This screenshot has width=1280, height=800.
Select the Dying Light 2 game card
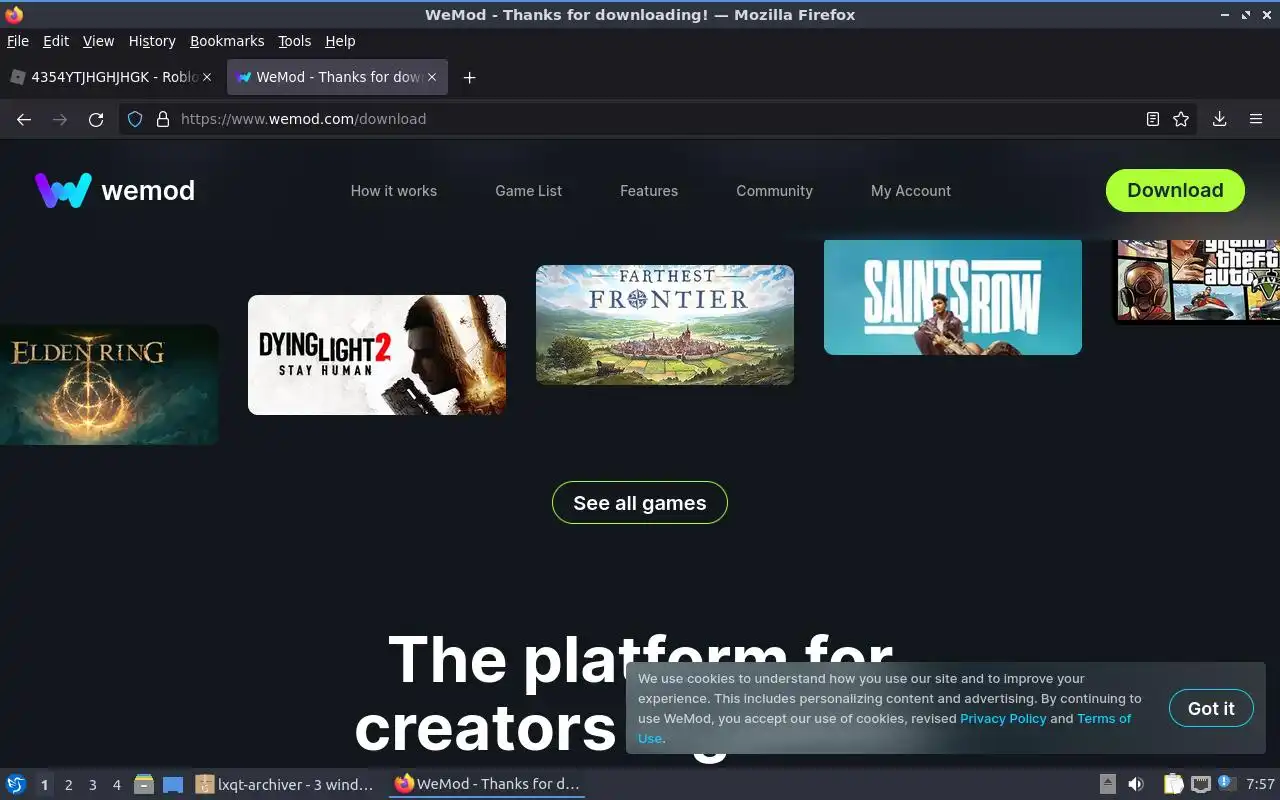(x=377, y=355)
